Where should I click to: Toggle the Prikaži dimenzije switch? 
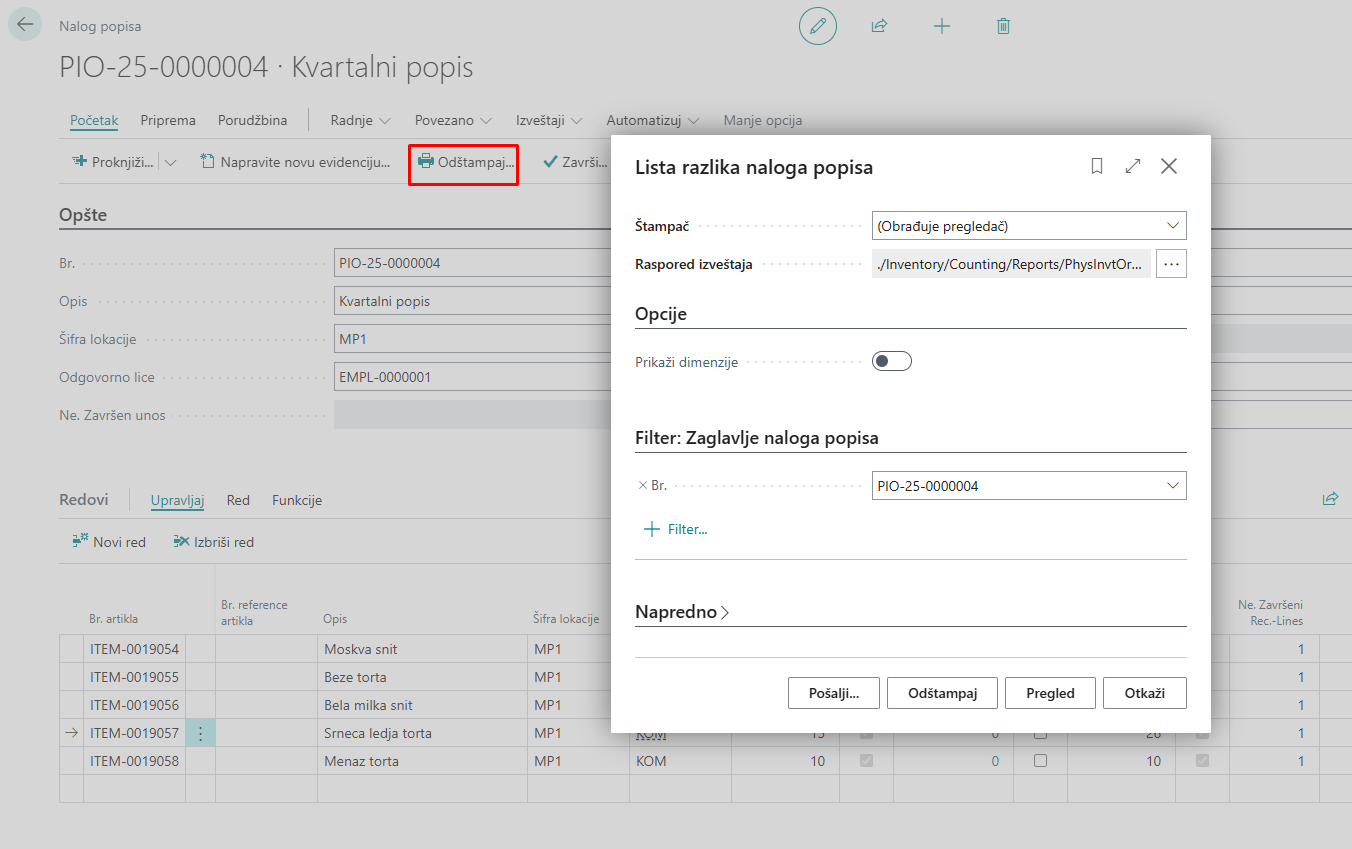[891, 362]
